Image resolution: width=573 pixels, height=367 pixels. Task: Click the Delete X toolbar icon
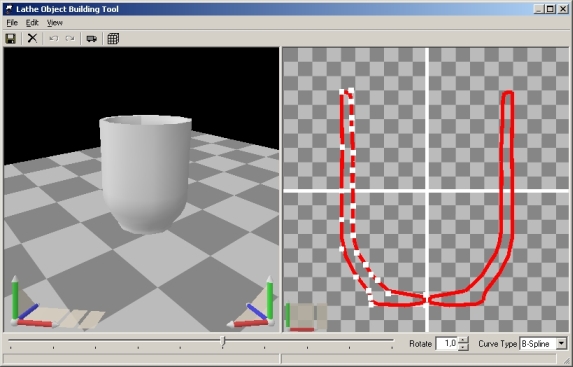point(33,38)
